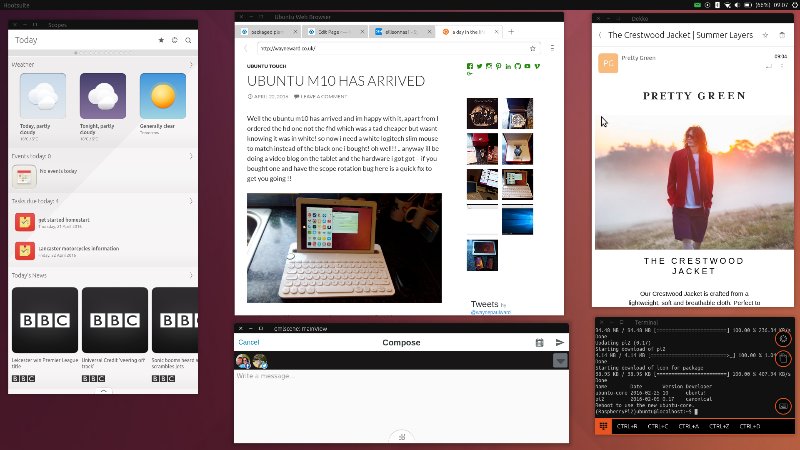
Task: Open a new browser tab with plus button
Action: (x=511, y=32)
